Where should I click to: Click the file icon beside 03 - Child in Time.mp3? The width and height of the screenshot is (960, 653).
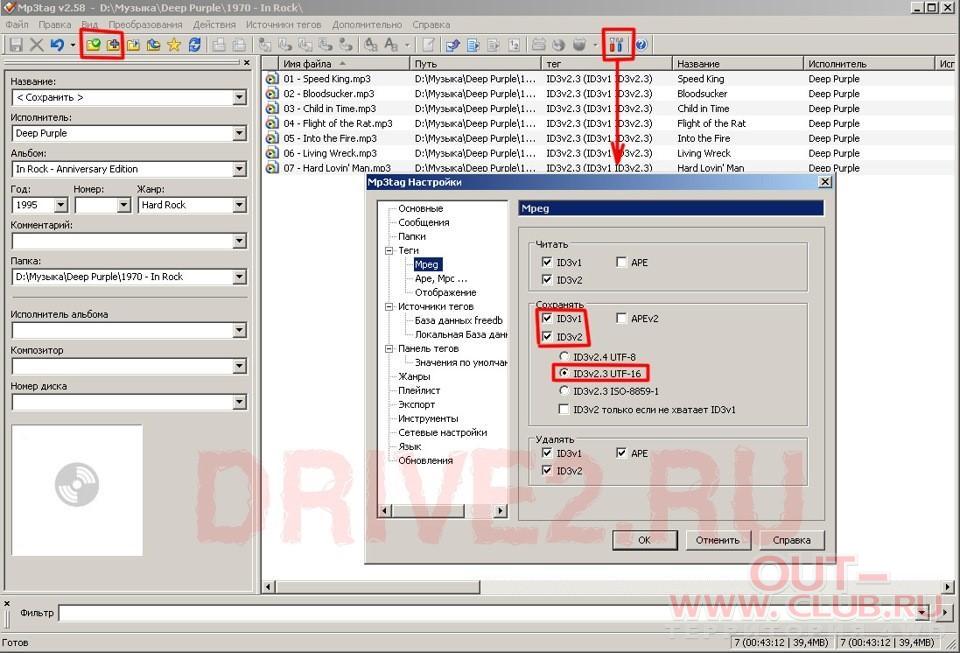272,108
